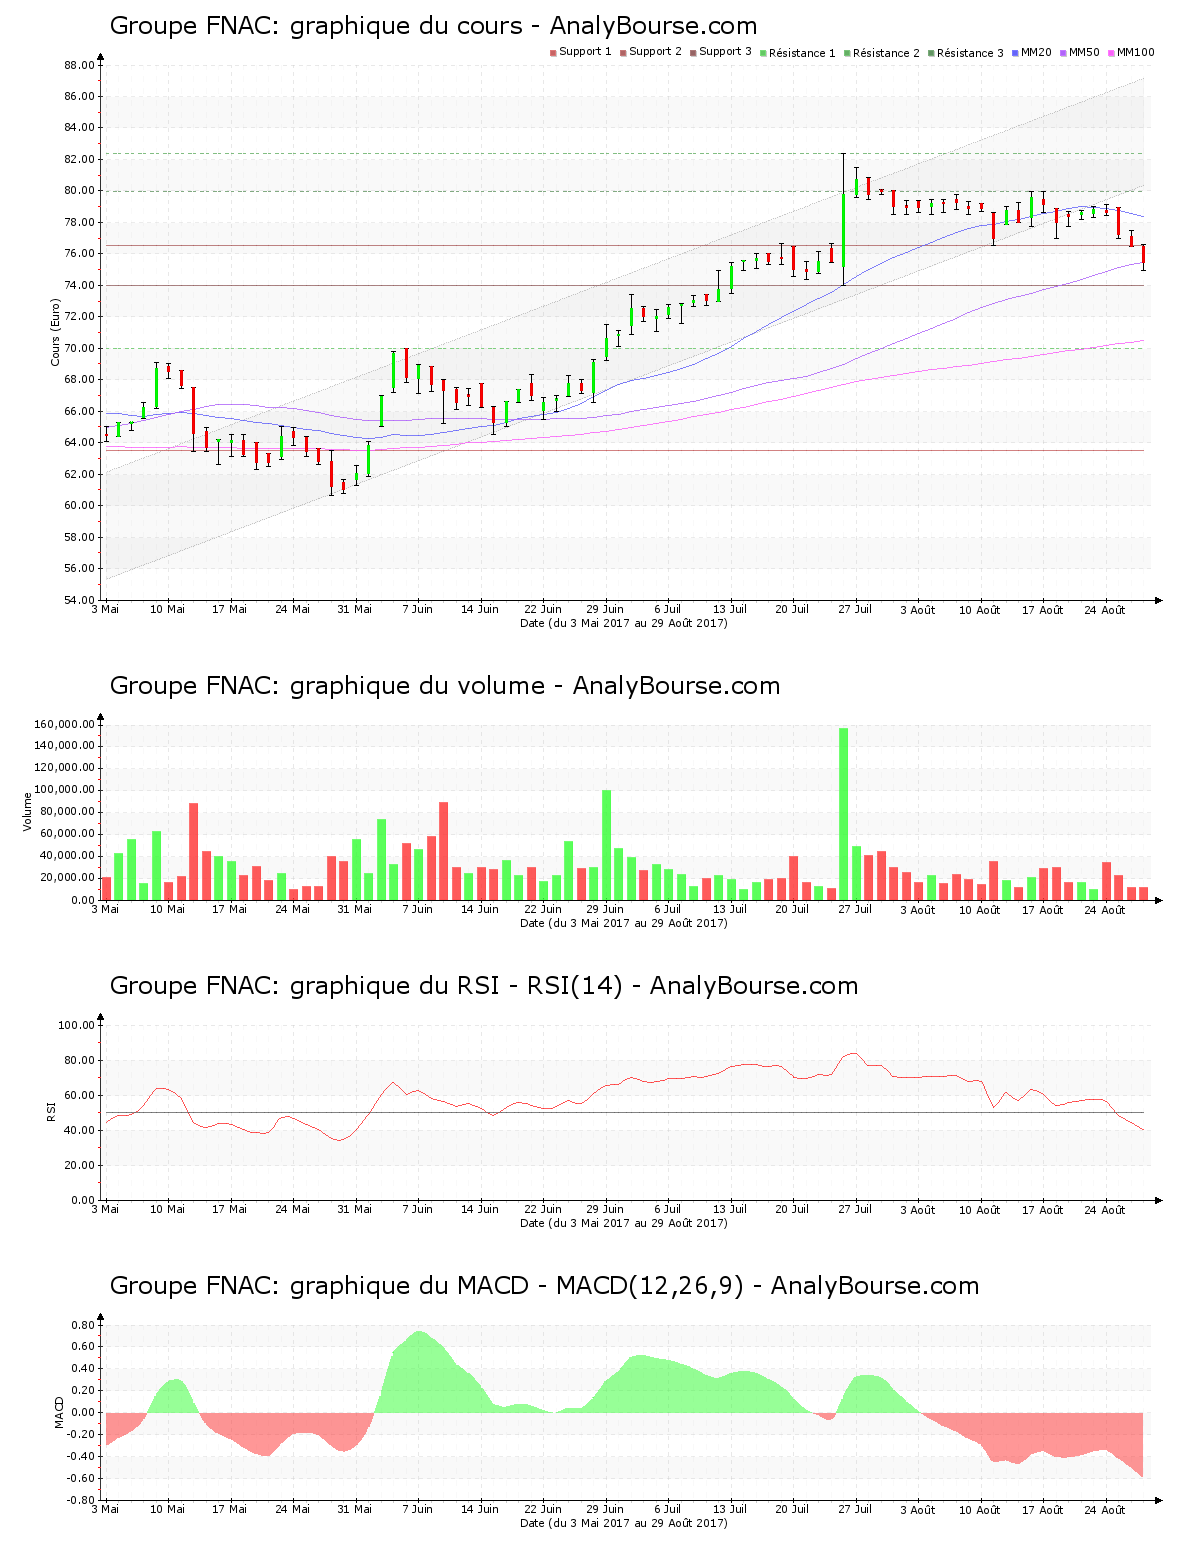The height and width of the screenshot is (1550, 1200).
Task: Click the tall green volume bar at 29 Juin
Action: pyautogui.click(x=606, y=845)
